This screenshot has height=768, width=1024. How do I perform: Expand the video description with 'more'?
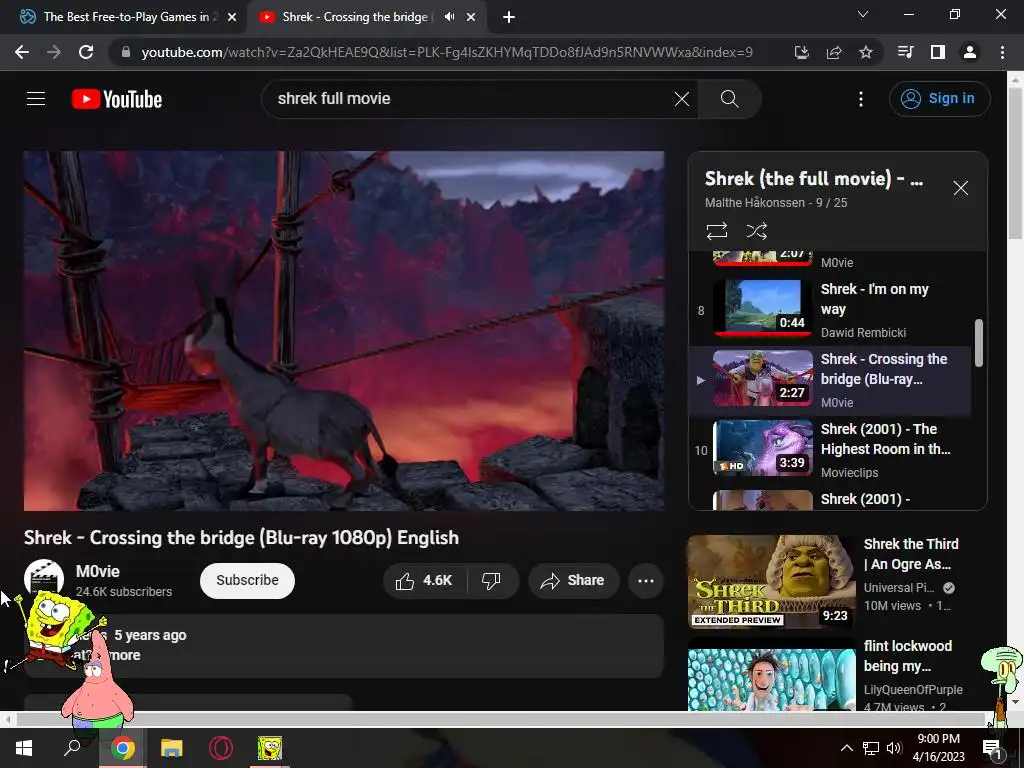(x=123, y=655)
